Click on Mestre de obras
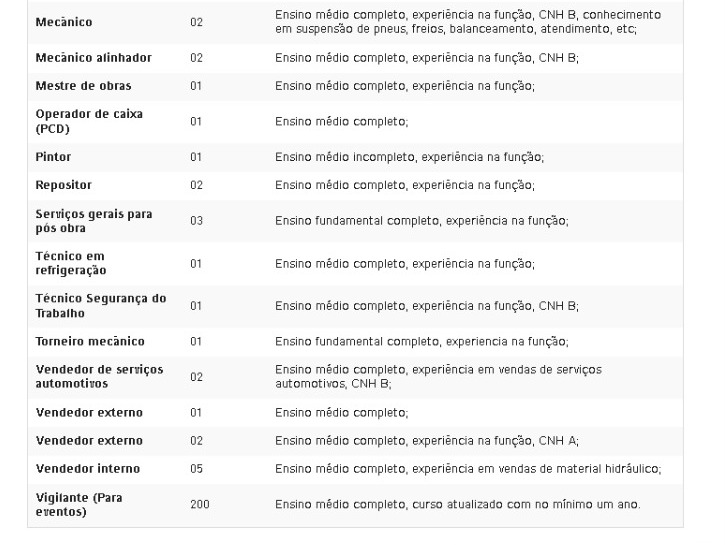725x545 pixels. 83,86
